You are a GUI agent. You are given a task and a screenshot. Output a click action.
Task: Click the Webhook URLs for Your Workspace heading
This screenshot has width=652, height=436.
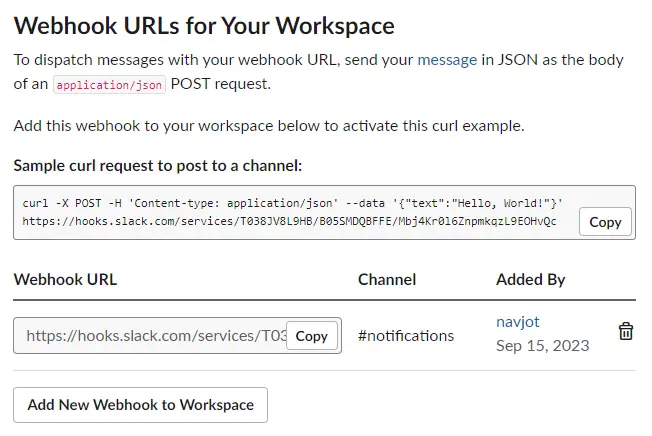[204, 25]
